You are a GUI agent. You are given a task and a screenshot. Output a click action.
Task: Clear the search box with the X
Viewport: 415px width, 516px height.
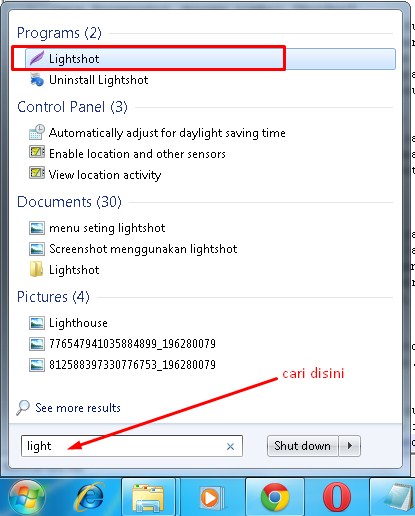pyautogui.click(x=230, y=446)
